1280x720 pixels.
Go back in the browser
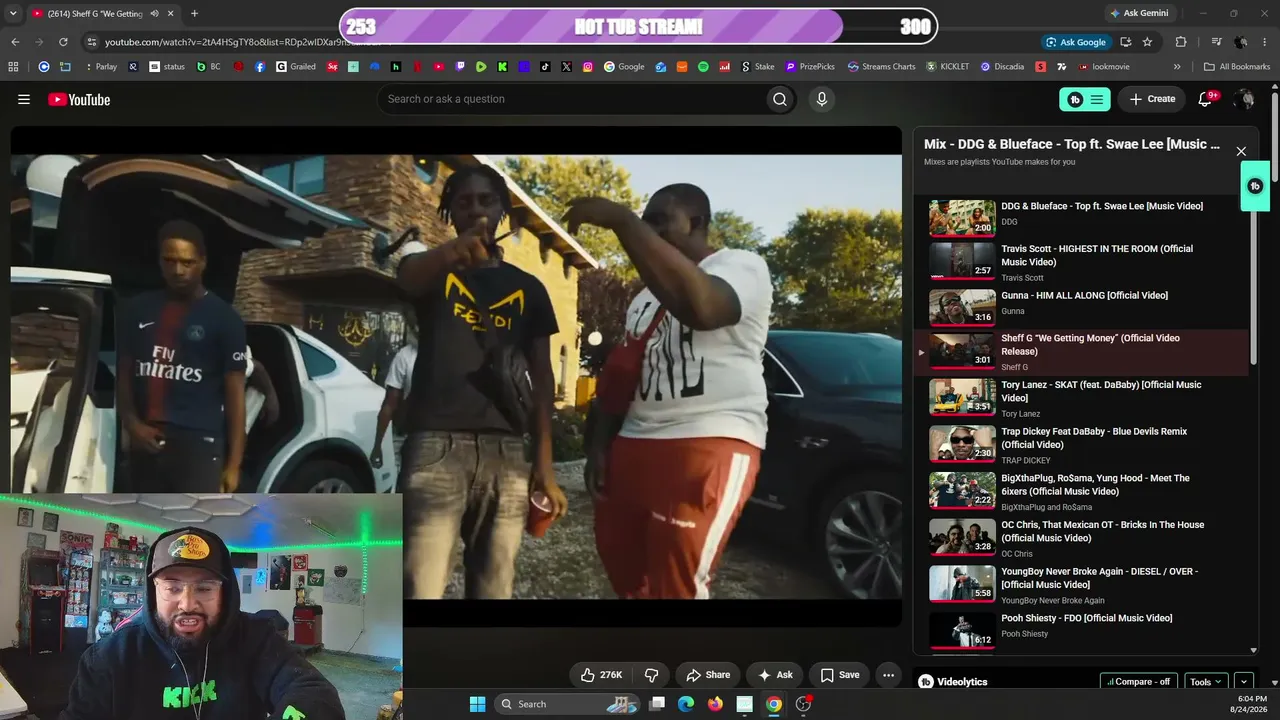click(15, 42)
